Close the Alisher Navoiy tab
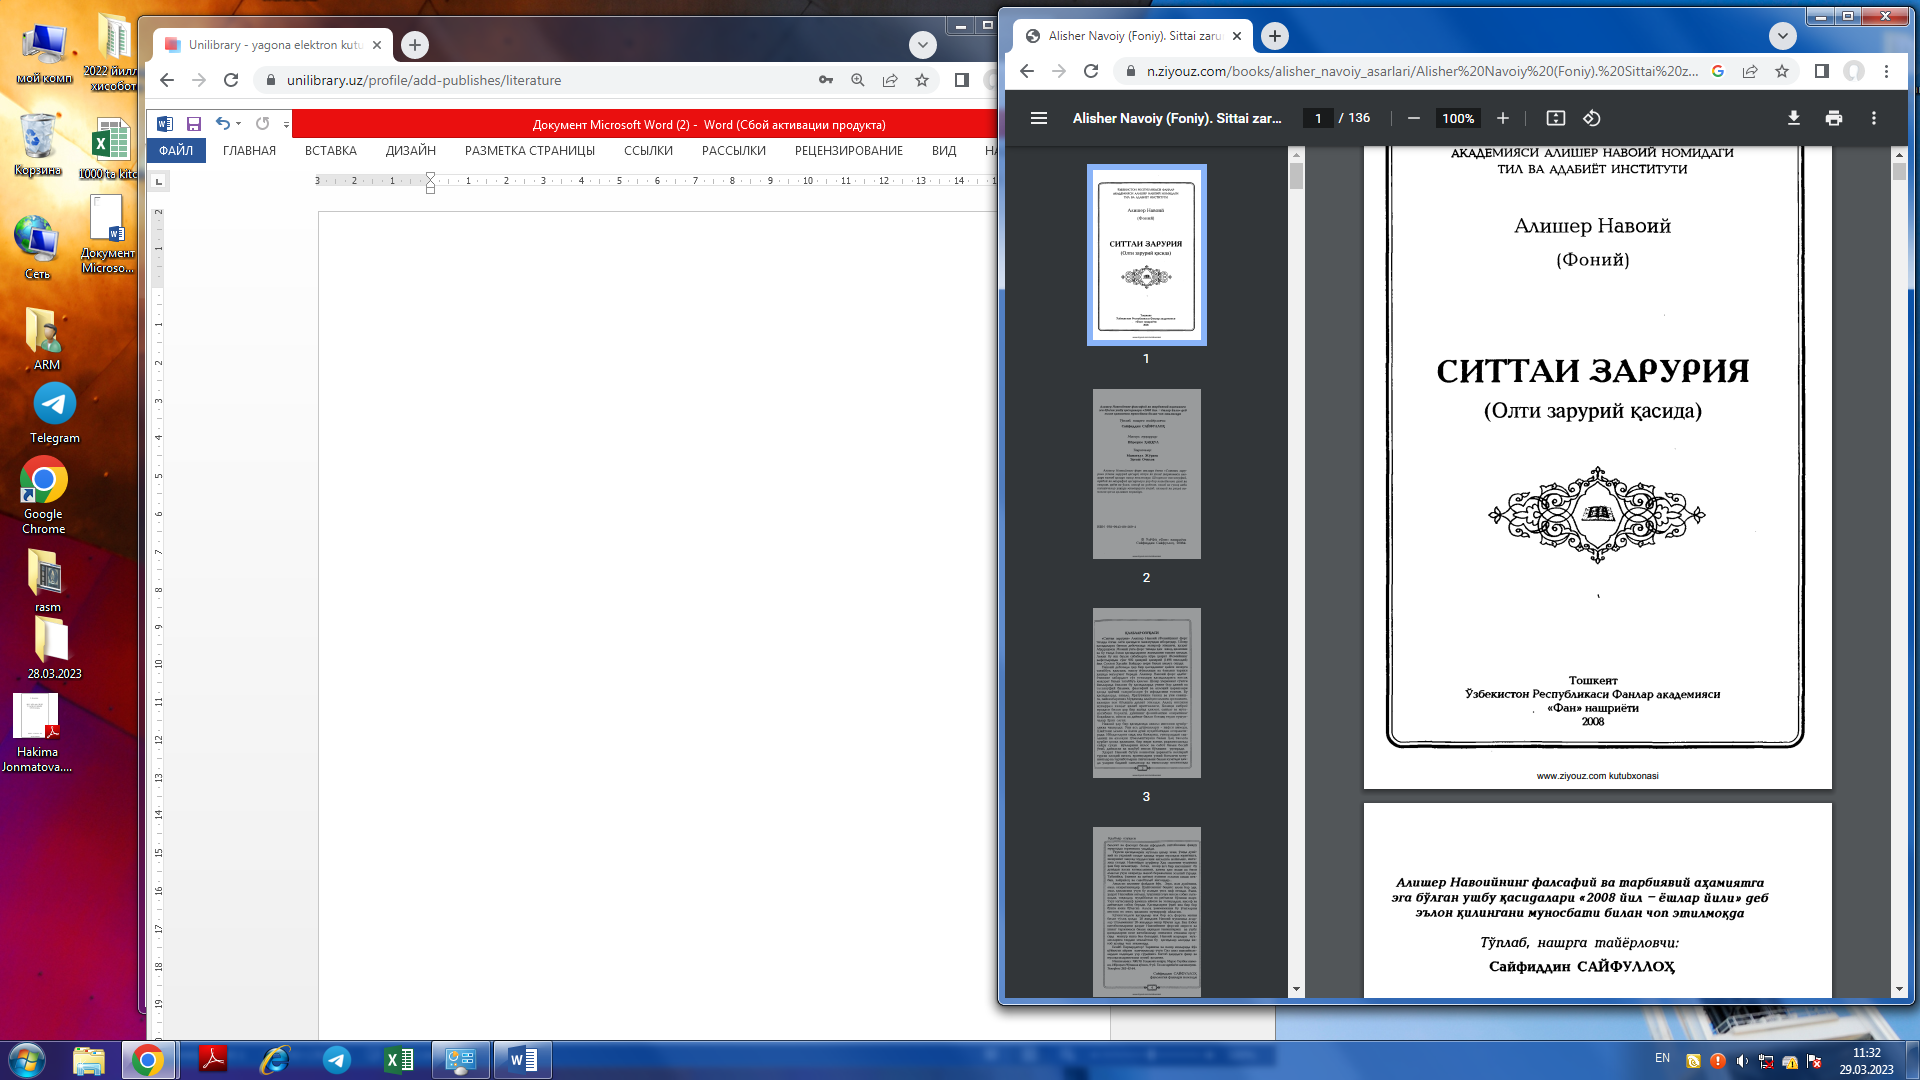Viewport: 1920px width, 1080px height. click(1236, 36)
